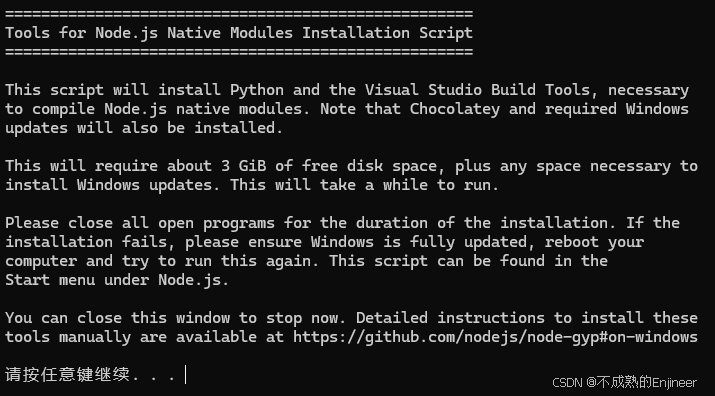Click the top row of equals-sign separator
The image size is (715, 396).
point(239,14)
